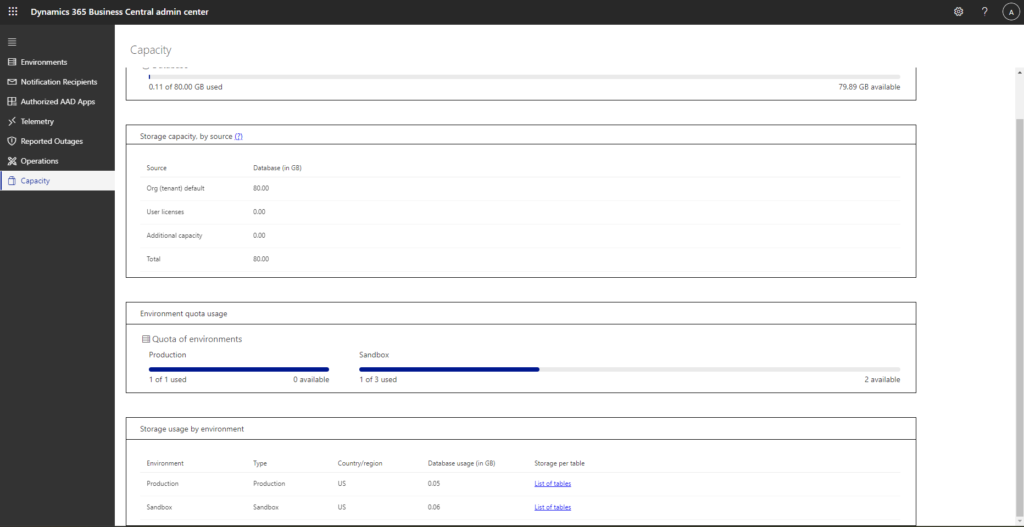Open storage capacity help (?) link

click(x=238, y=136)
